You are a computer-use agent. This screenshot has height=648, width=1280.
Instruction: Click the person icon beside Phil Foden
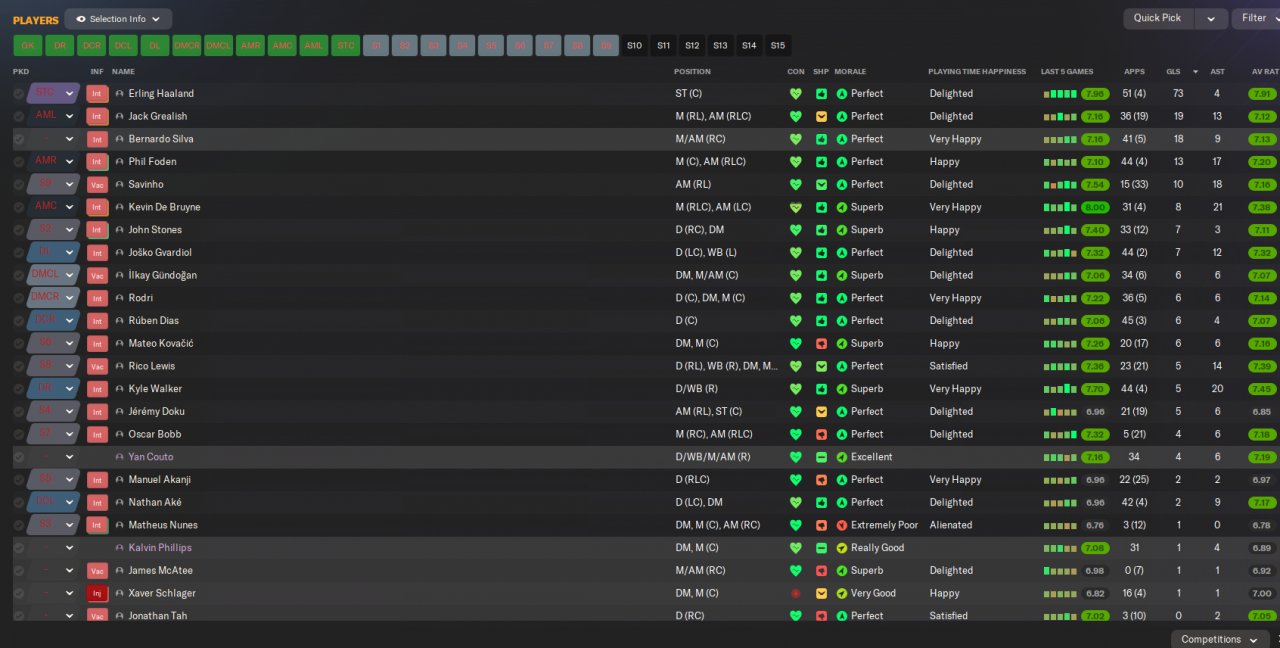[120, 162]
